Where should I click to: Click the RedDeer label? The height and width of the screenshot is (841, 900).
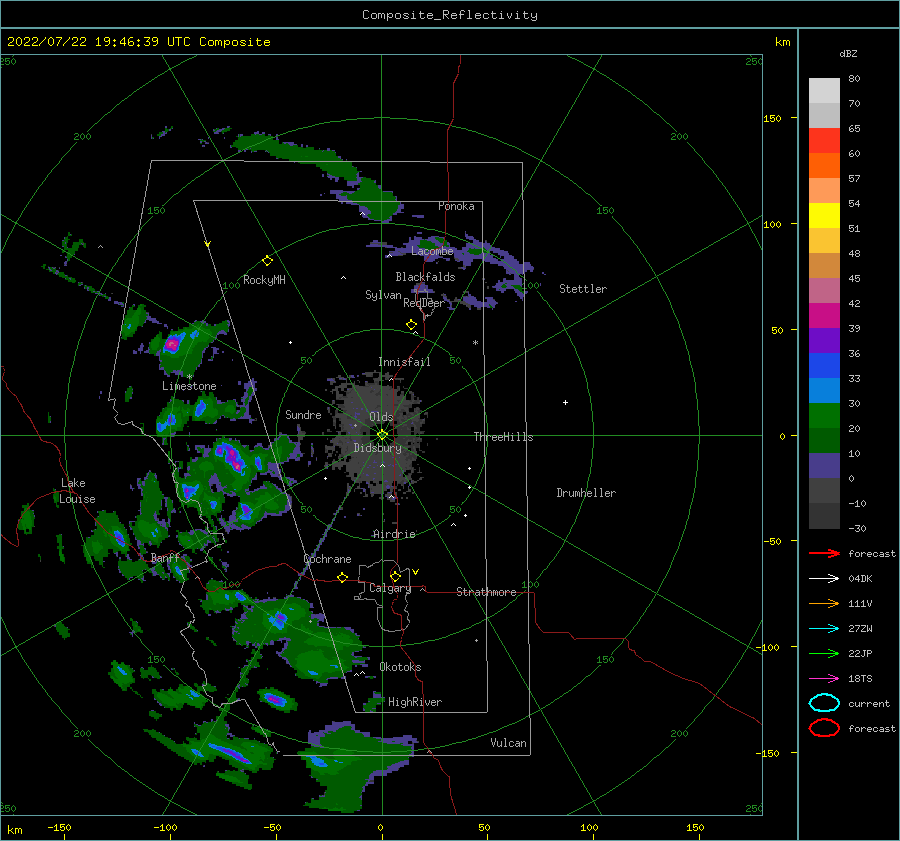pyautogui.click(x=424, y=303)
